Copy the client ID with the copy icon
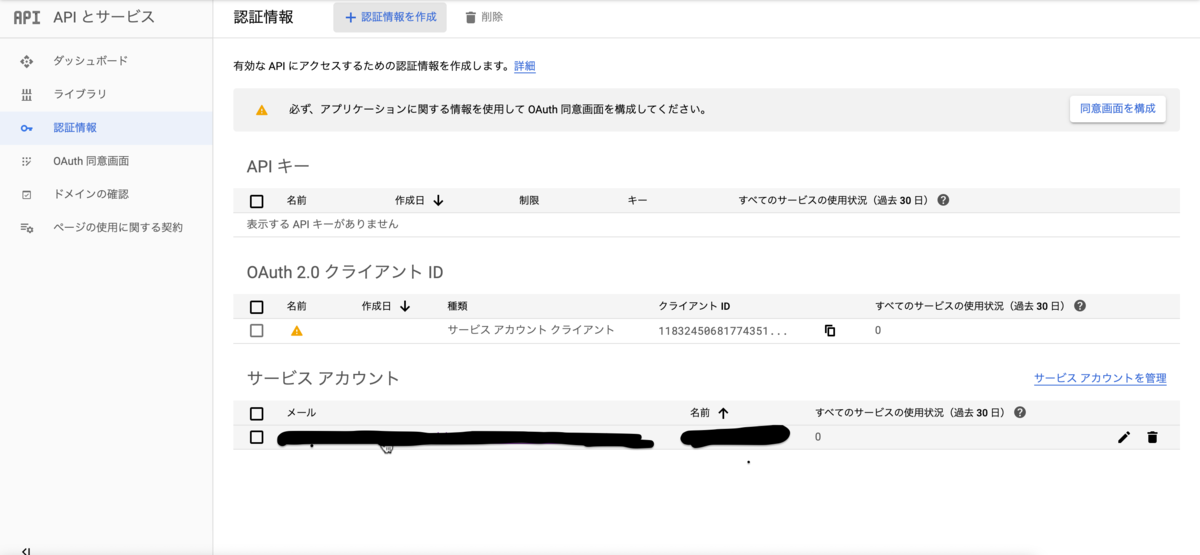Image resolution: width=1200 pixels, height=555 pixels. [830, 330]
